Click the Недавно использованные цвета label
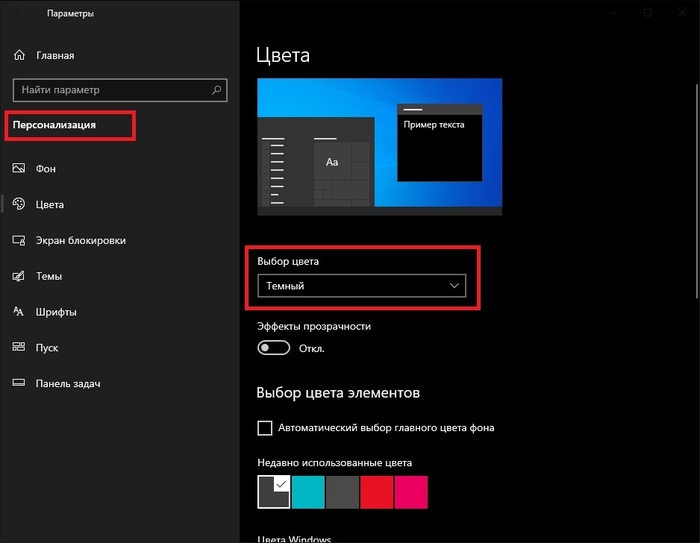 tap(334, 463)
